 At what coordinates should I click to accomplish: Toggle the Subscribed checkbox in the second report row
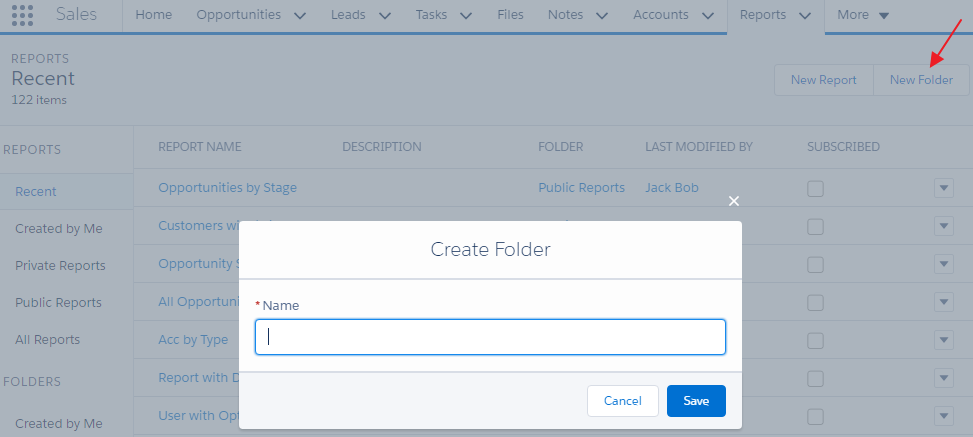[x=816, y=227]
